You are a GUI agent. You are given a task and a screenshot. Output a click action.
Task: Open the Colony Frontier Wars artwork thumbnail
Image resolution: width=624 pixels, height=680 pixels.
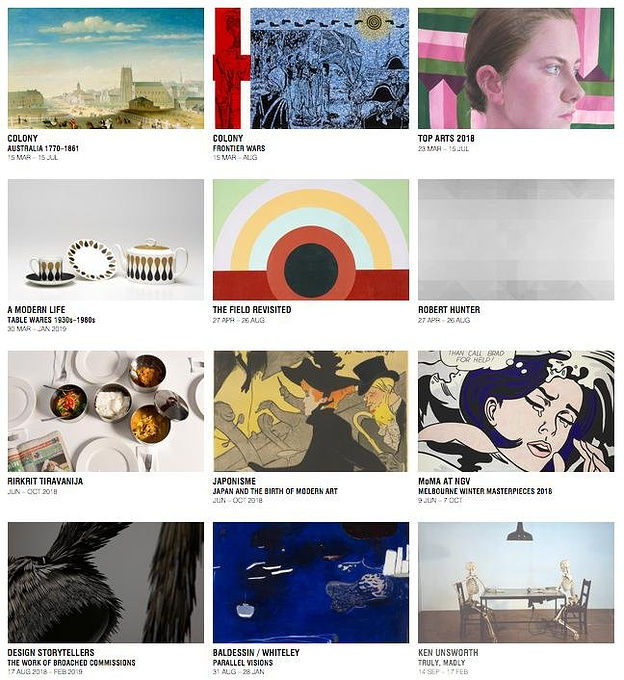311,68
